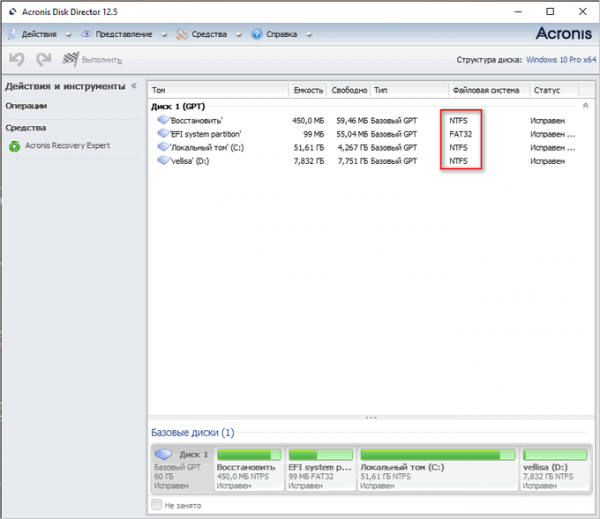Click the volume icon of vellisa (D:)
The height and width of the screenshot is (519, 600).
(163, 160)
